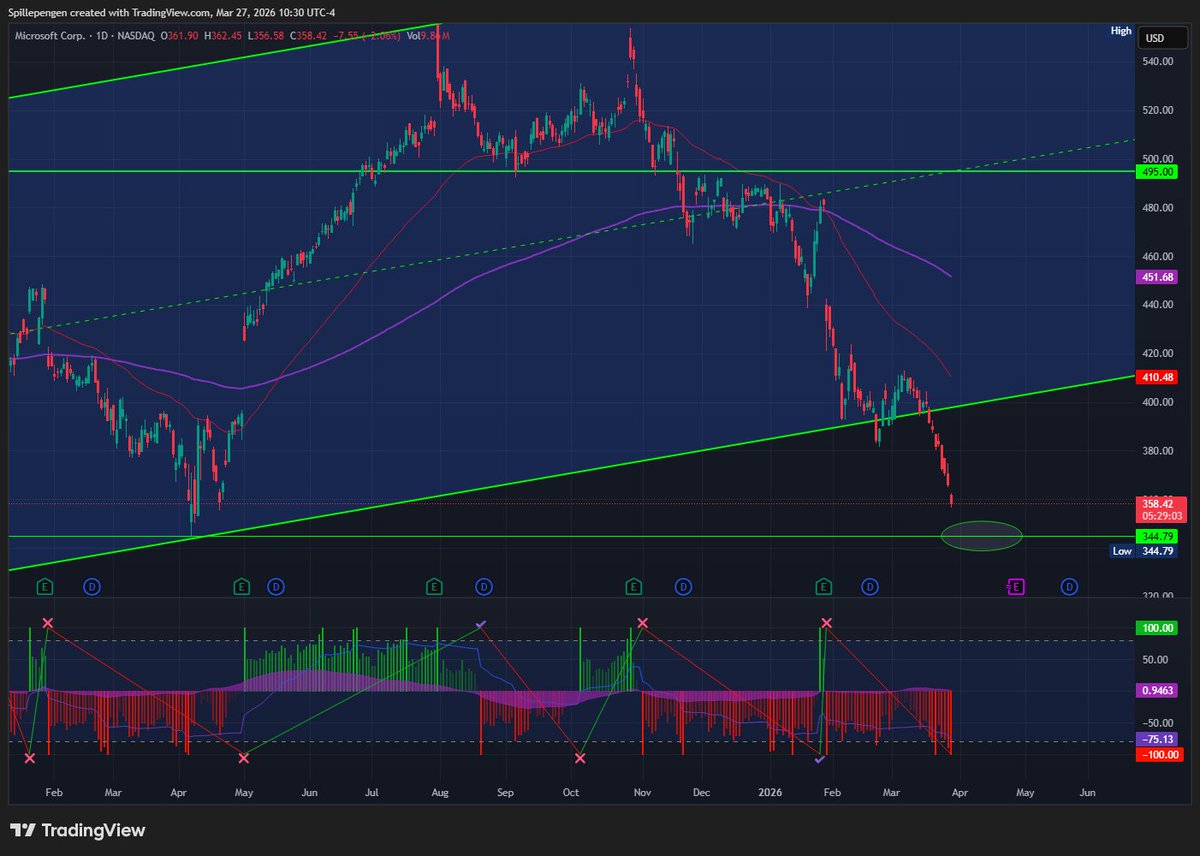The height and width of the screenshot is (856, 1200).
Task: Click the 400.00 price axis tick
Action: (x=1158, y=402)
